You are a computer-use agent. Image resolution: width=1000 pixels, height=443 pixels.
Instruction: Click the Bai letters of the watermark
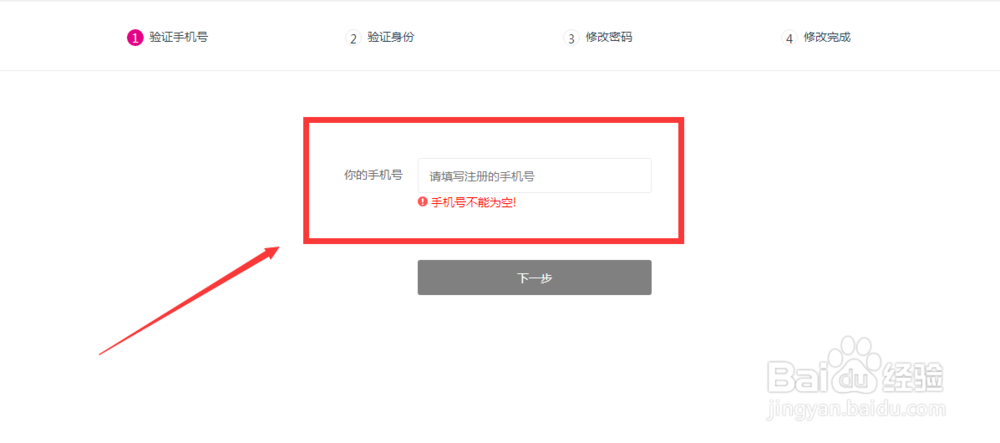tap(797, 377)
